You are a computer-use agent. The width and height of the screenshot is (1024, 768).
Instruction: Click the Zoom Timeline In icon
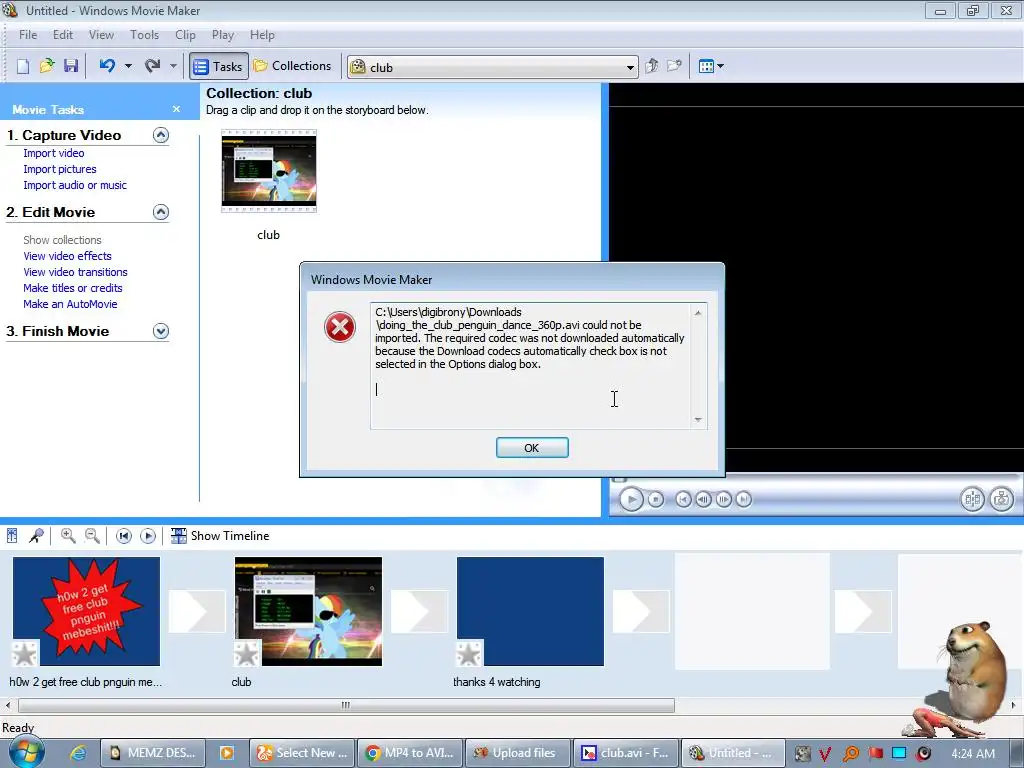pos(67,536)
